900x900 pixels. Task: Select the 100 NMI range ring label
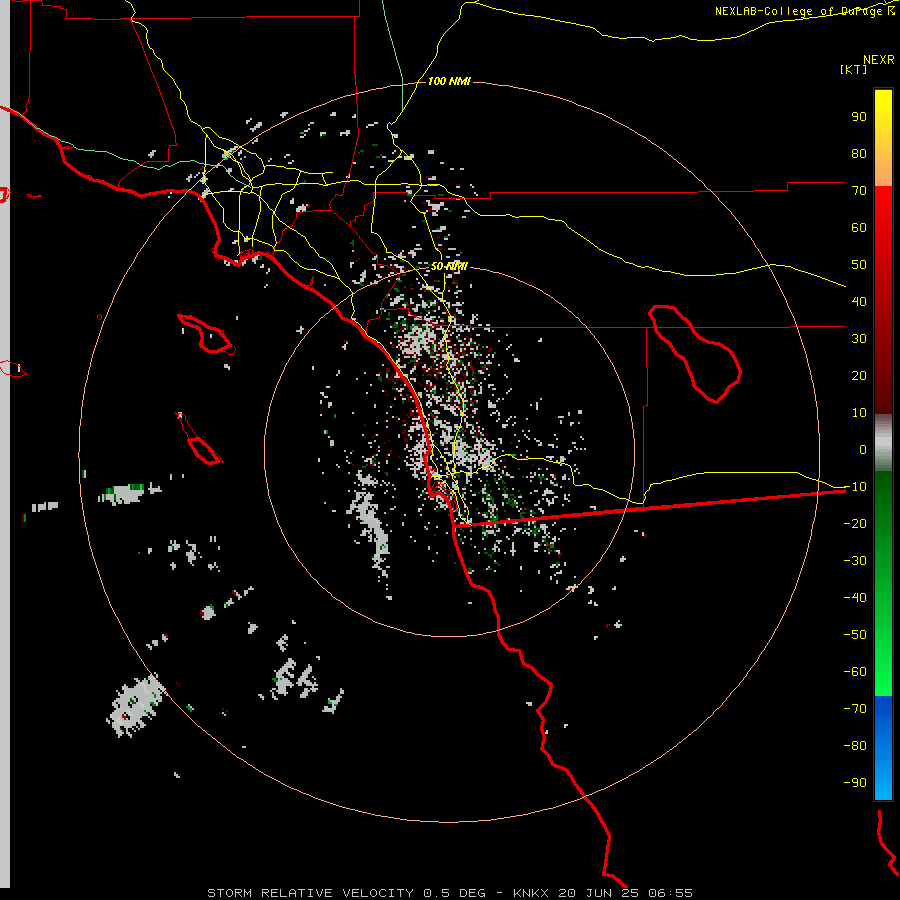[449, 81]
